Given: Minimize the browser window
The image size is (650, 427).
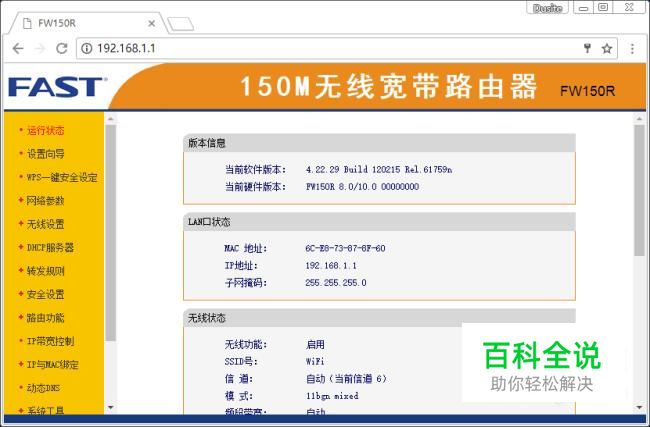Looking at the screenshot, I should 583,8.
